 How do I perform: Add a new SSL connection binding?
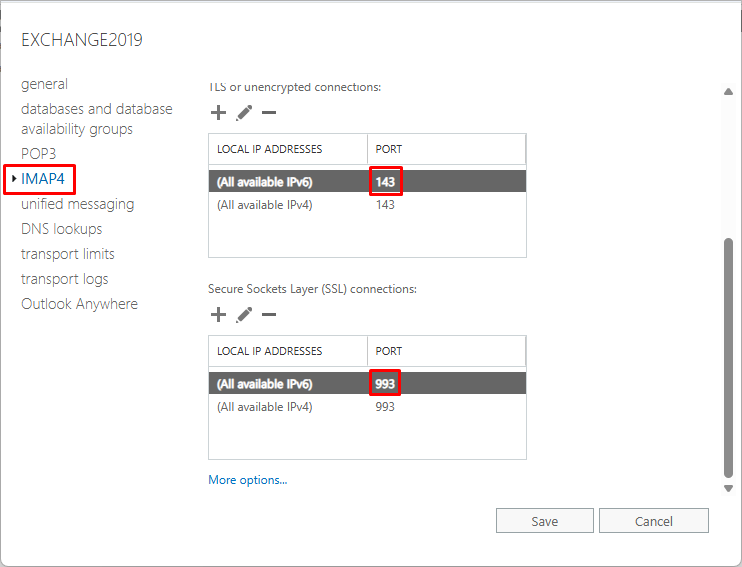218,315
